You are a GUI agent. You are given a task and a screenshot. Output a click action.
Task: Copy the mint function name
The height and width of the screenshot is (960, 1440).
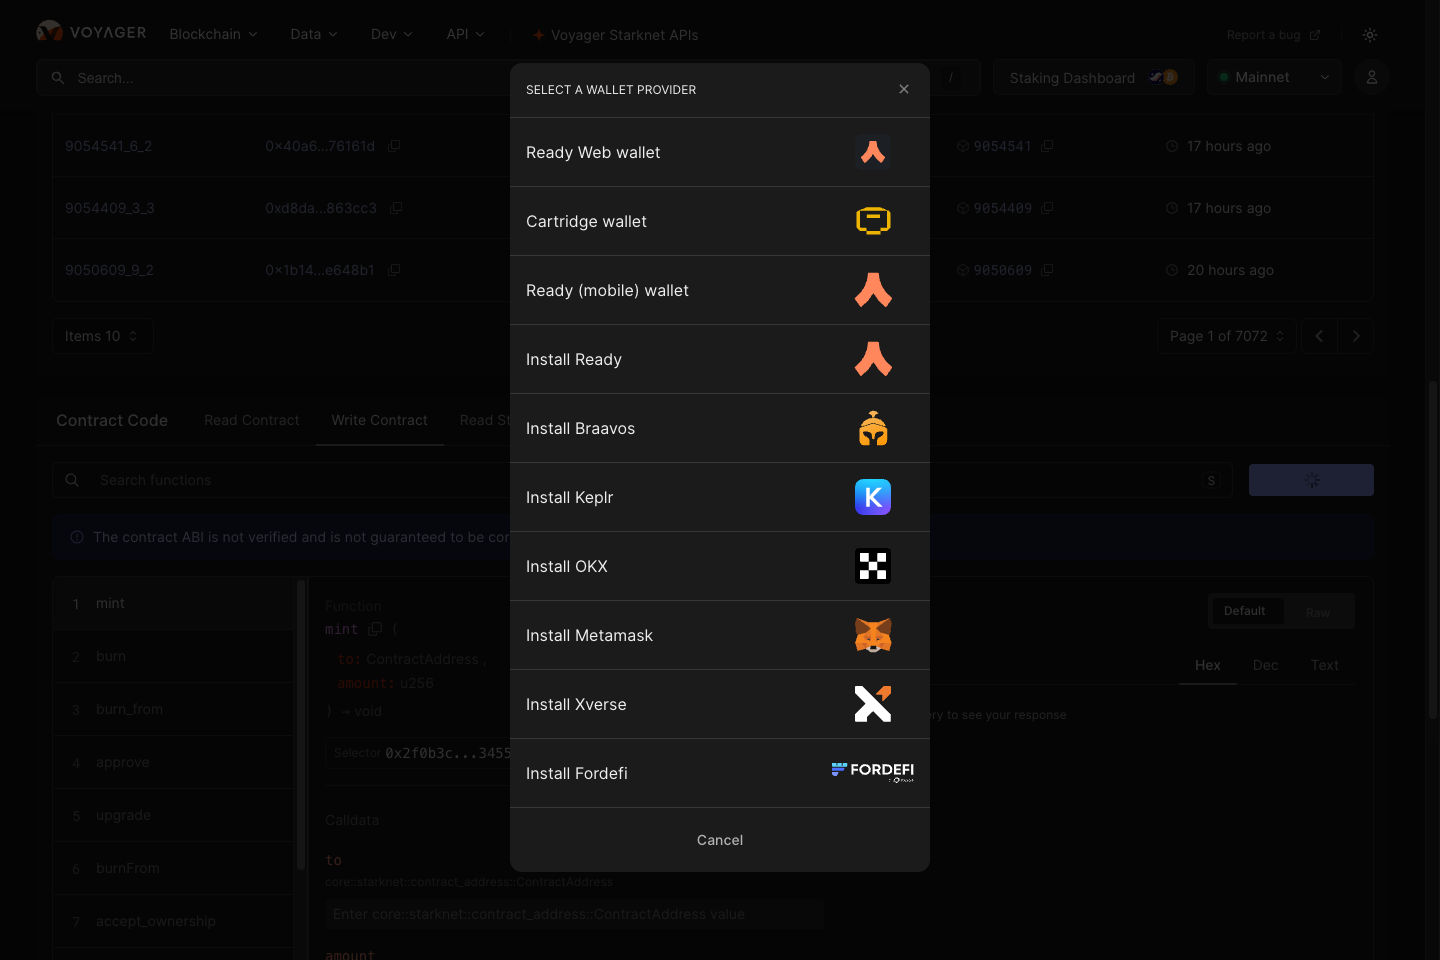[x=375, y=629]
